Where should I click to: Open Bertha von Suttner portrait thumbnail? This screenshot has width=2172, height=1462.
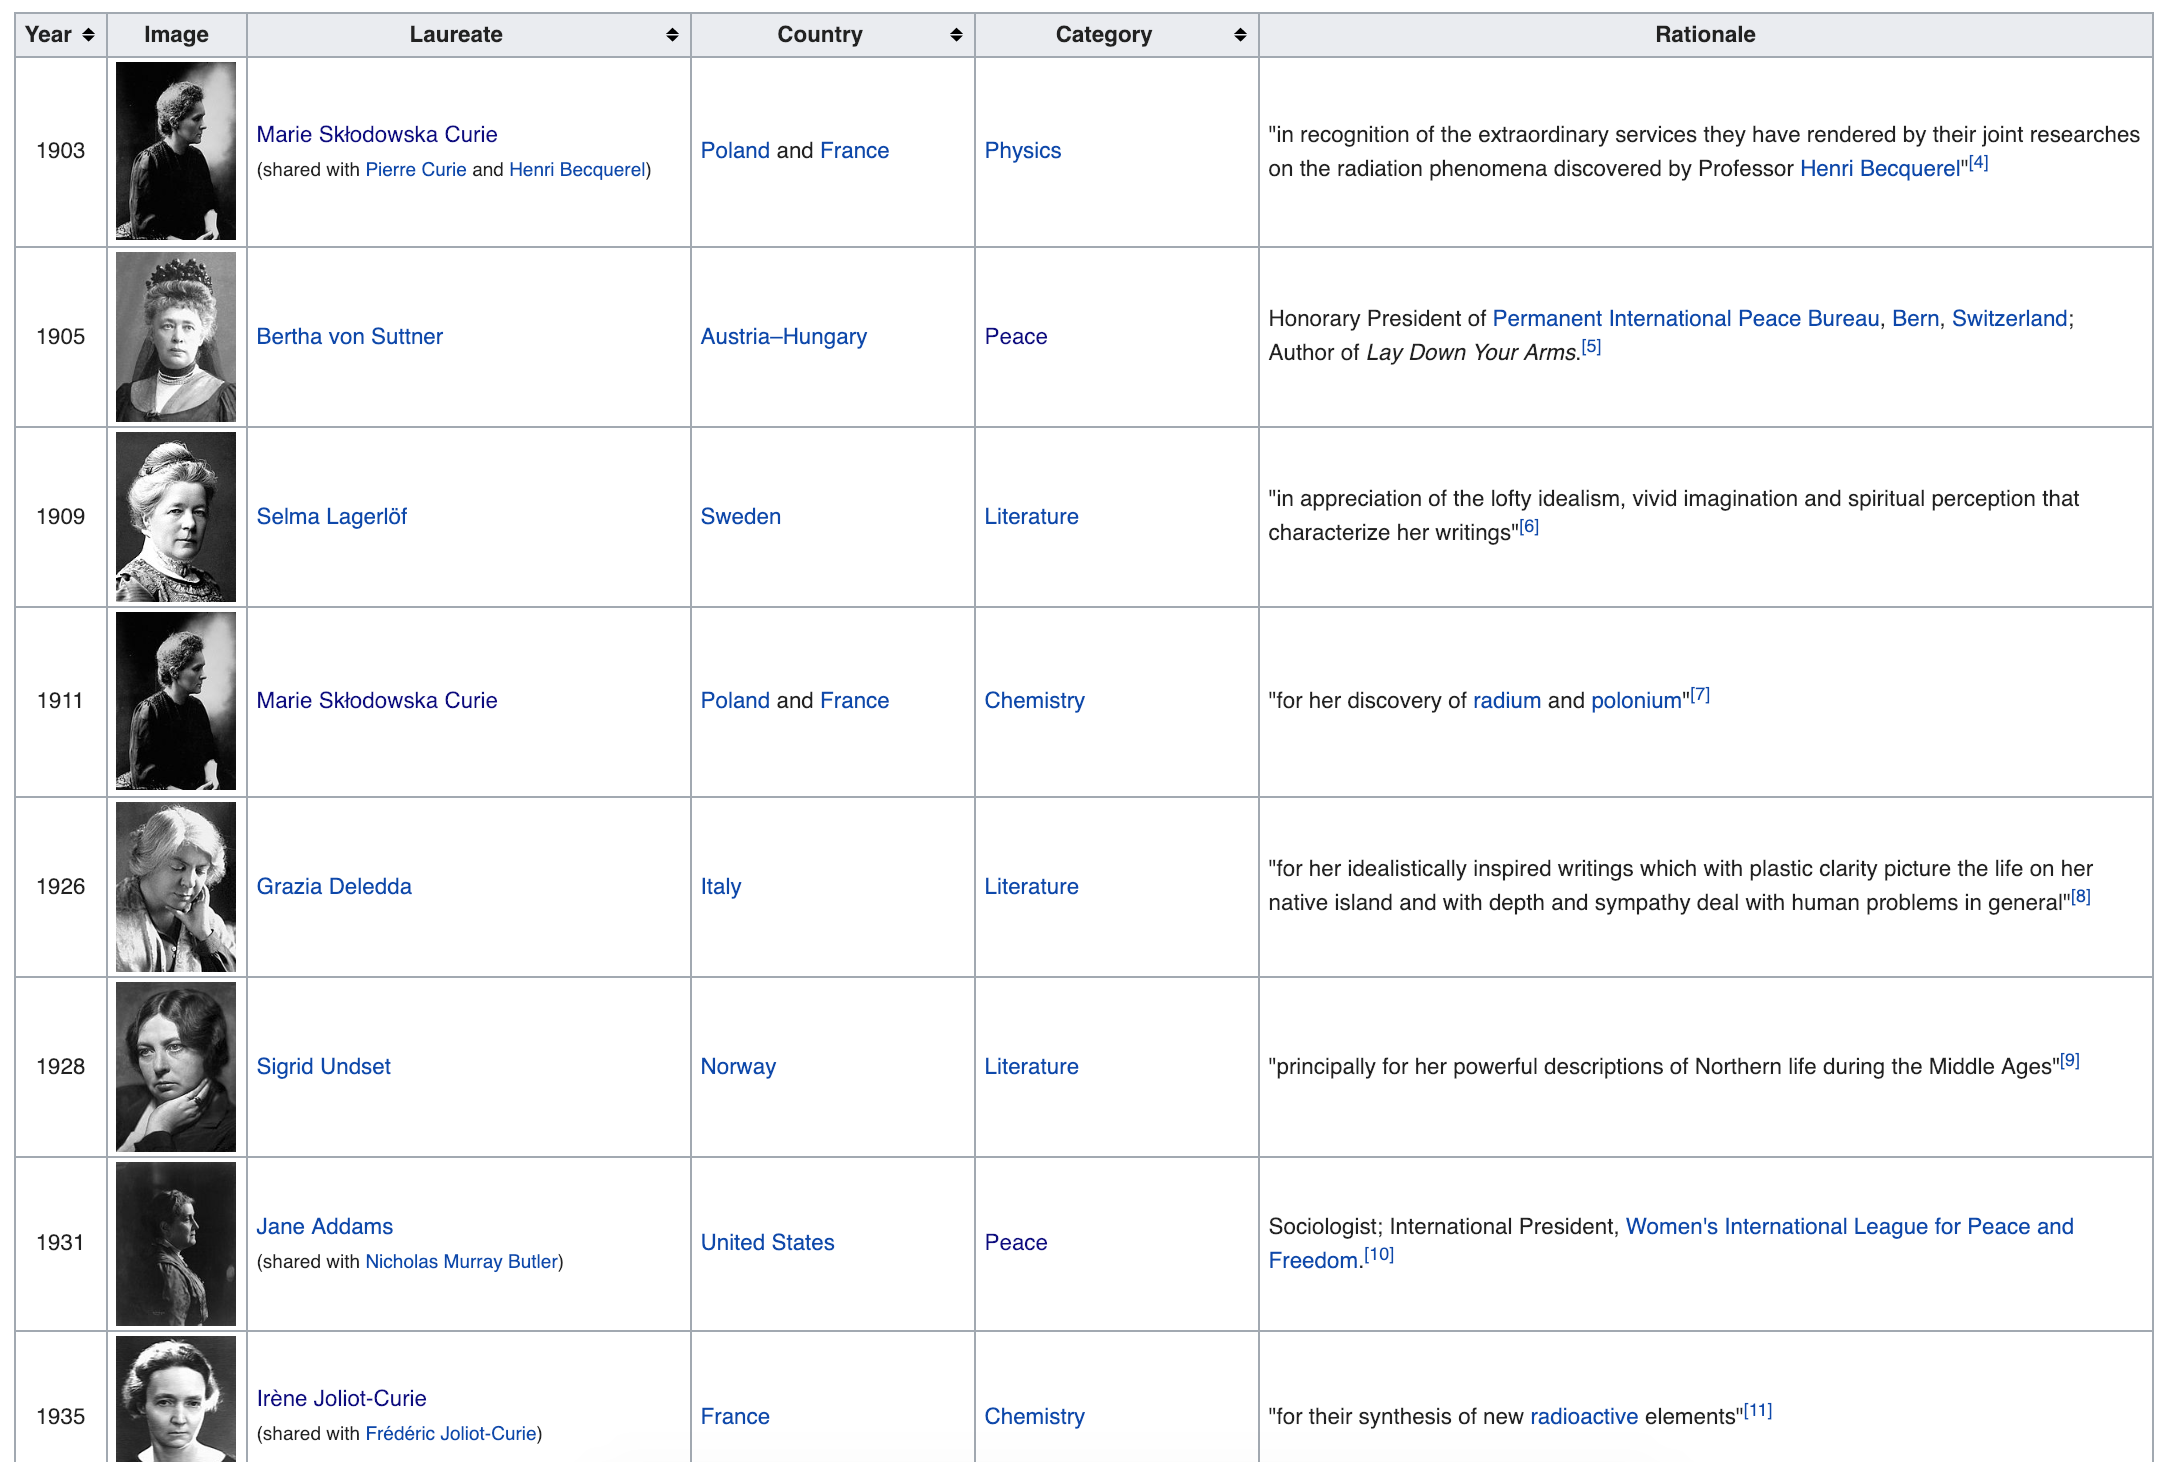(x=176, y=337)
